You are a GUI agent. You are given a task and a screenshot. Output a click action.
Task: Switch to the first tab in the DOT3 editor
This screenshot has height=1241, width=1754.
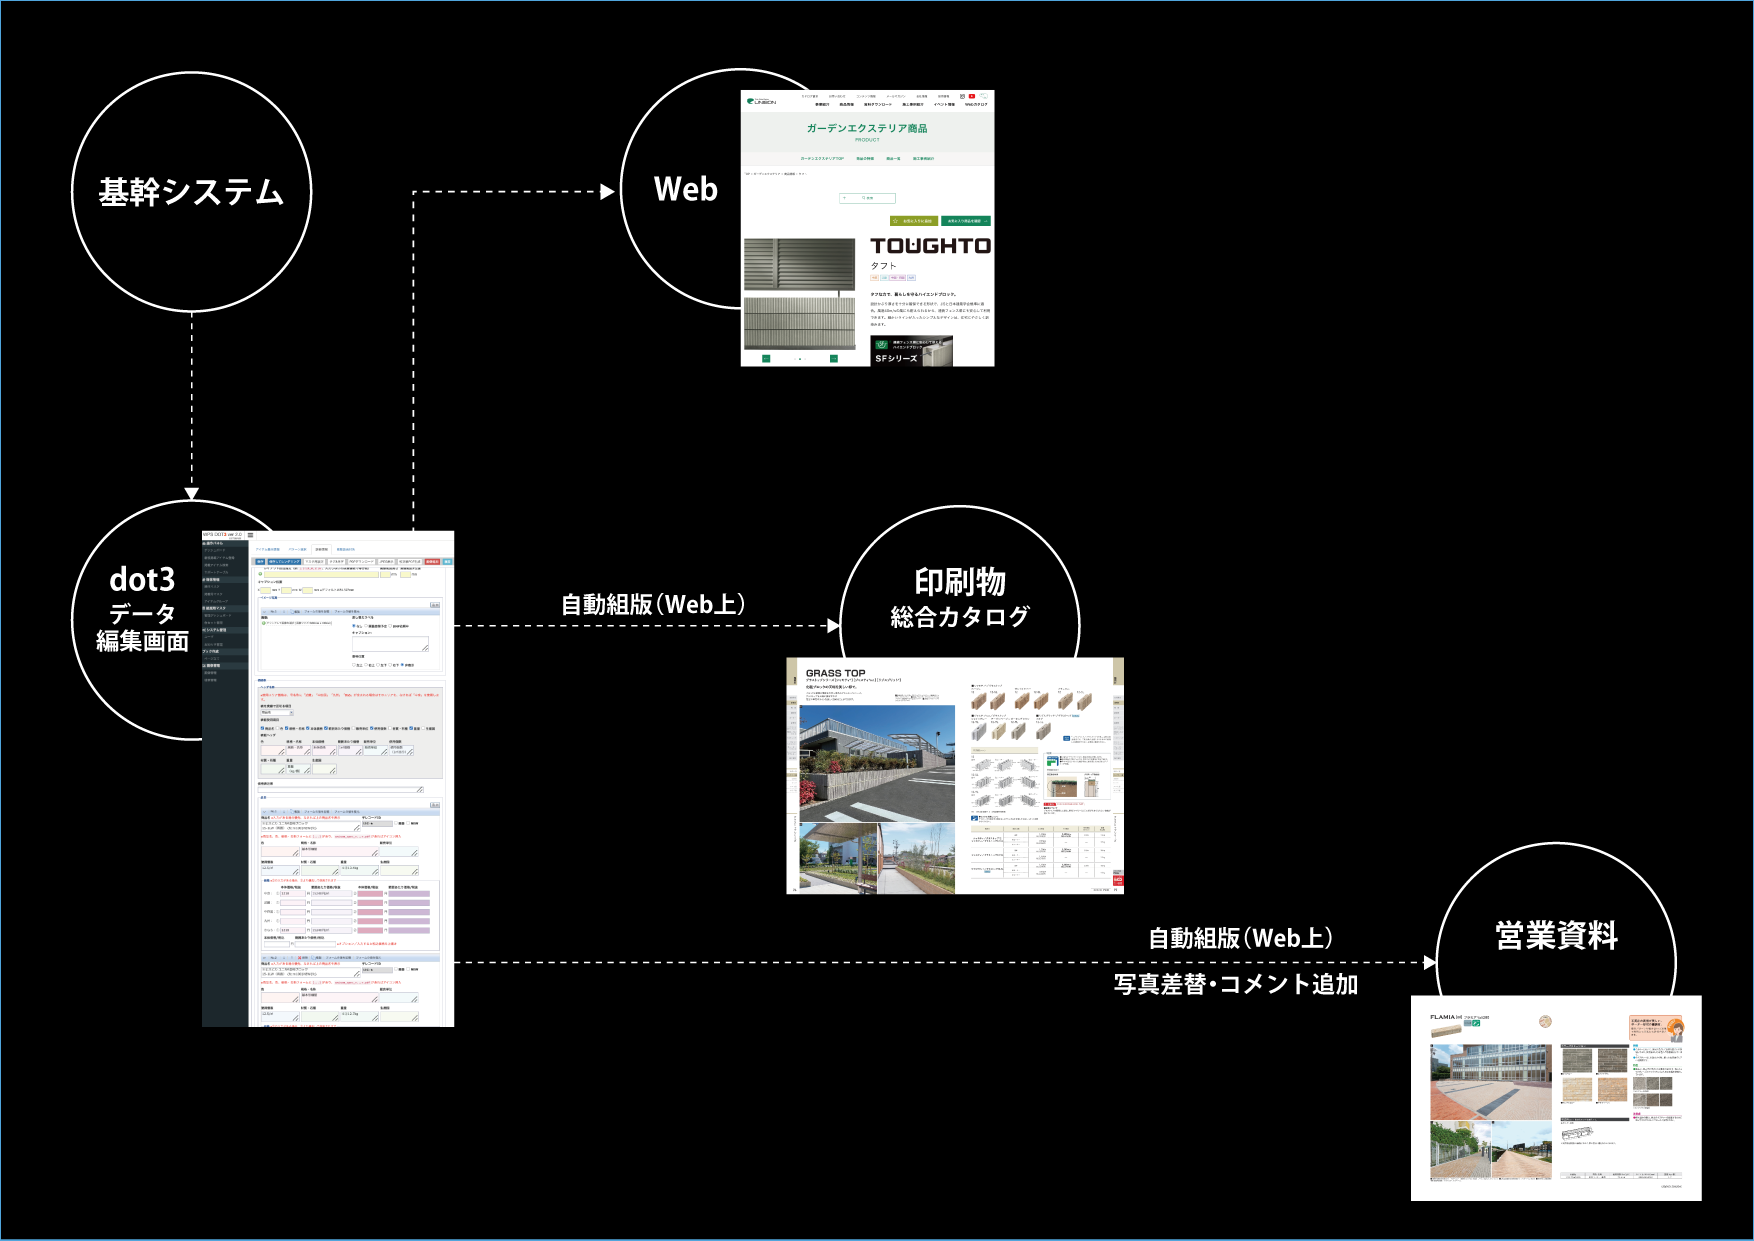click(x=268, y=549)
